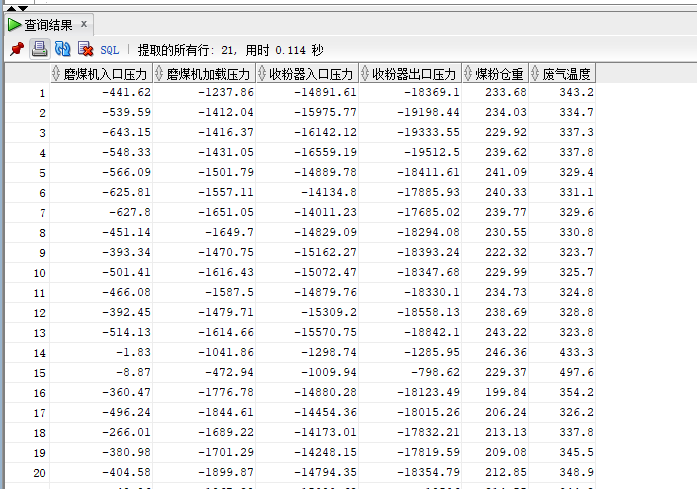Click the print icon in query result toolbar

click(x=40, y=49)
